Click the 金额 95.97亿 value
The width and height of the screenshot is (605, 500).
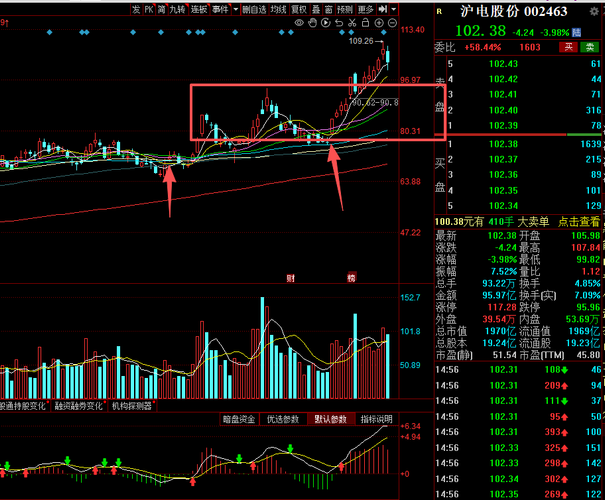click(x=499, y=296)
